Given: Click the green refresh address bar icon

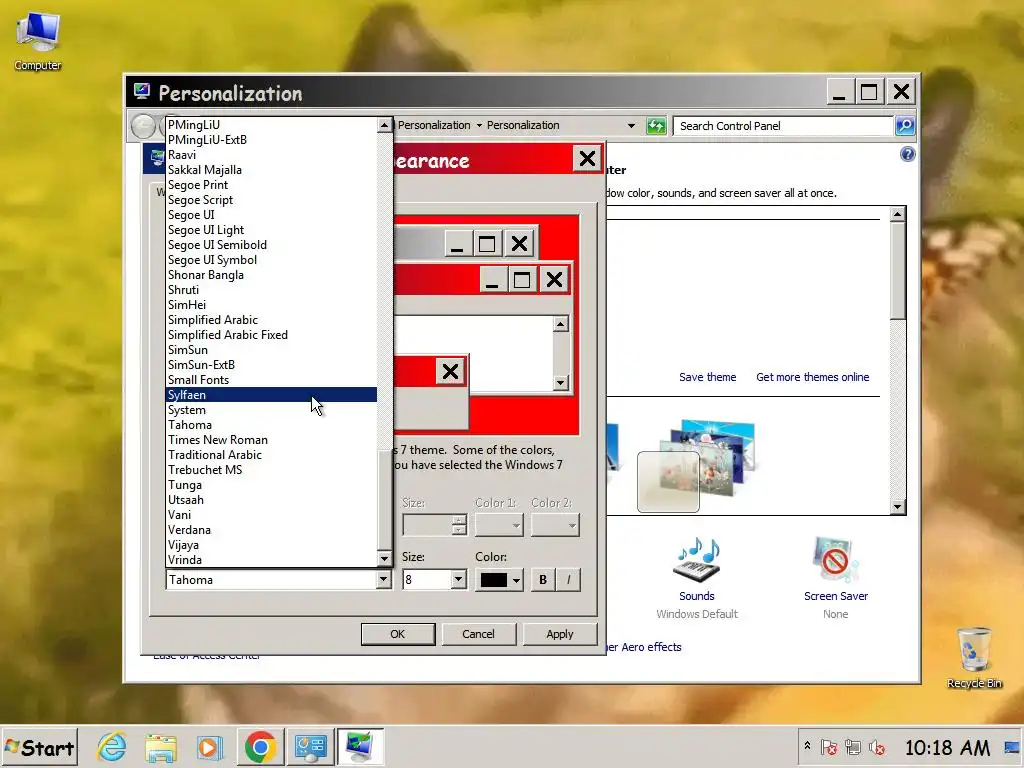Looking at the screenshot, I should tap(656, 125).
